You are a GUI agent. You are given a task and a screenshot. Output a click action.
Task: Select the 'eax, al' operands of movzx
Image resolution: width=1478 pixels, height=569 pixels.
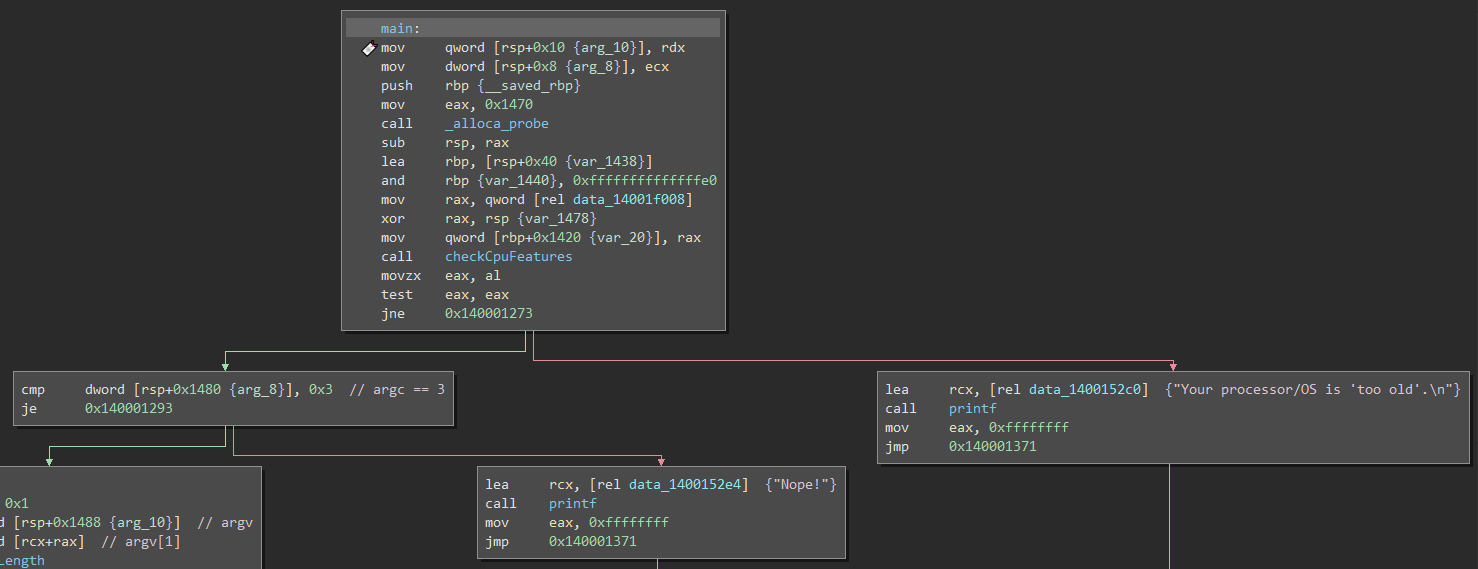pyautogui.click(x=473, y=276)
